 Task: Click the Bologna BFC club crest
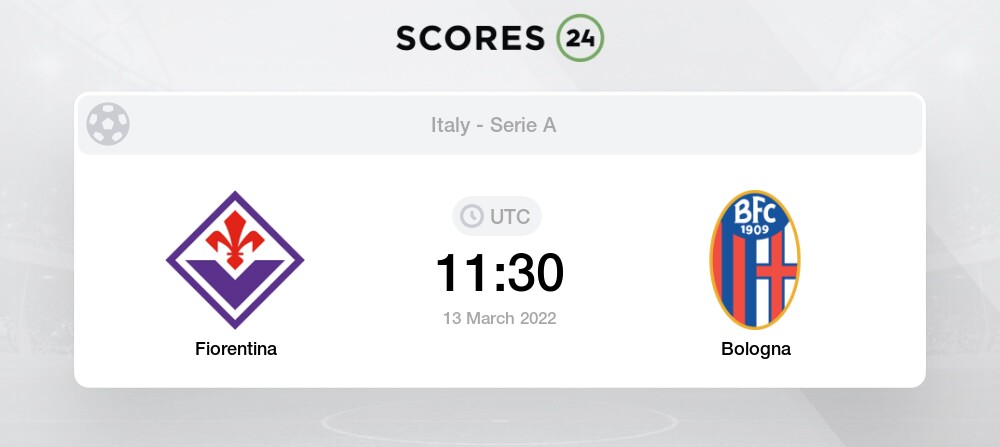point(755,260)
